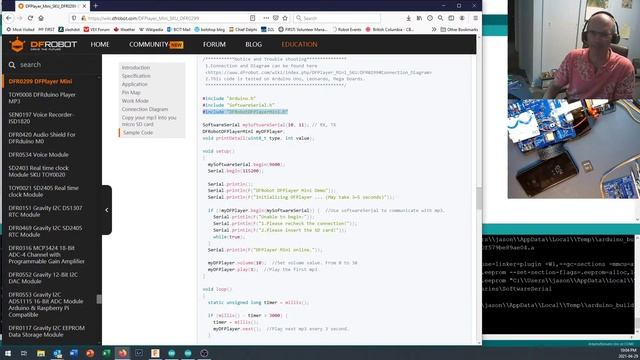Switch to Firefox on the taskbar
Screen dimensions: 640x360
point(122,353)
